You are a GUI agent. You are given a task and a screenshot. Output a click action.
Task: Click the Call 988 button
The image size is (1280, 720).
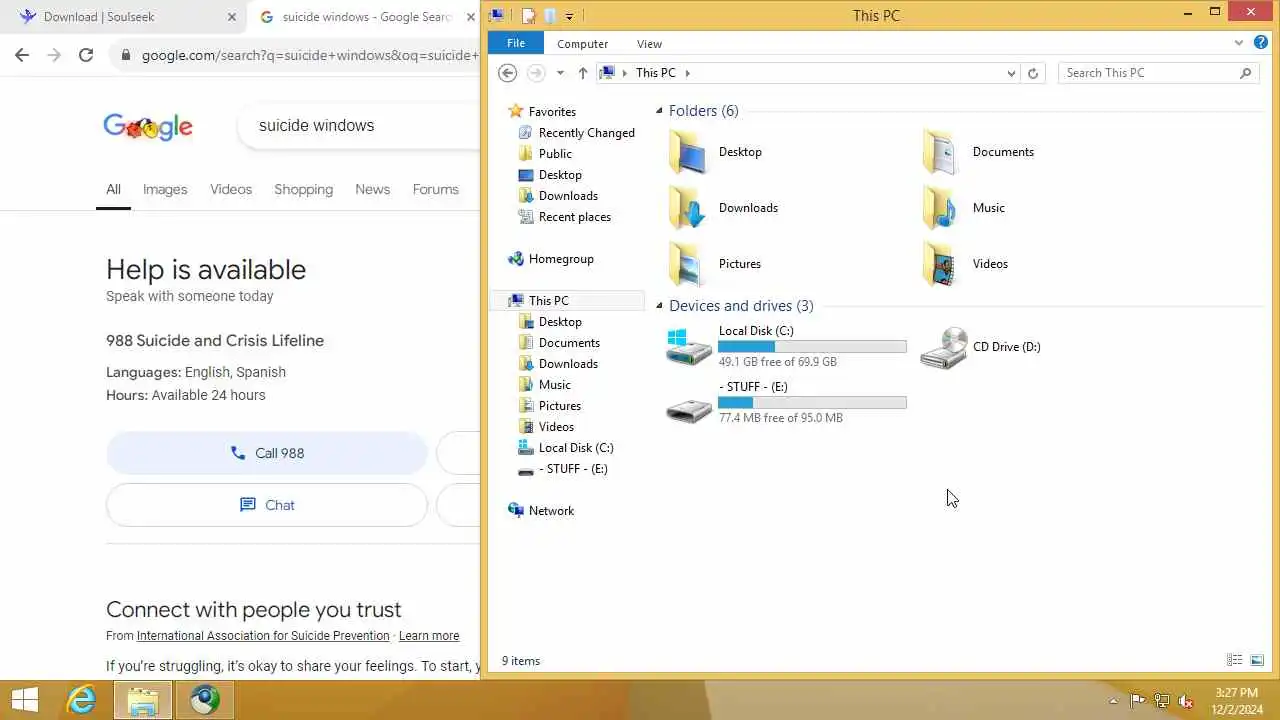(x=267, y=453)
